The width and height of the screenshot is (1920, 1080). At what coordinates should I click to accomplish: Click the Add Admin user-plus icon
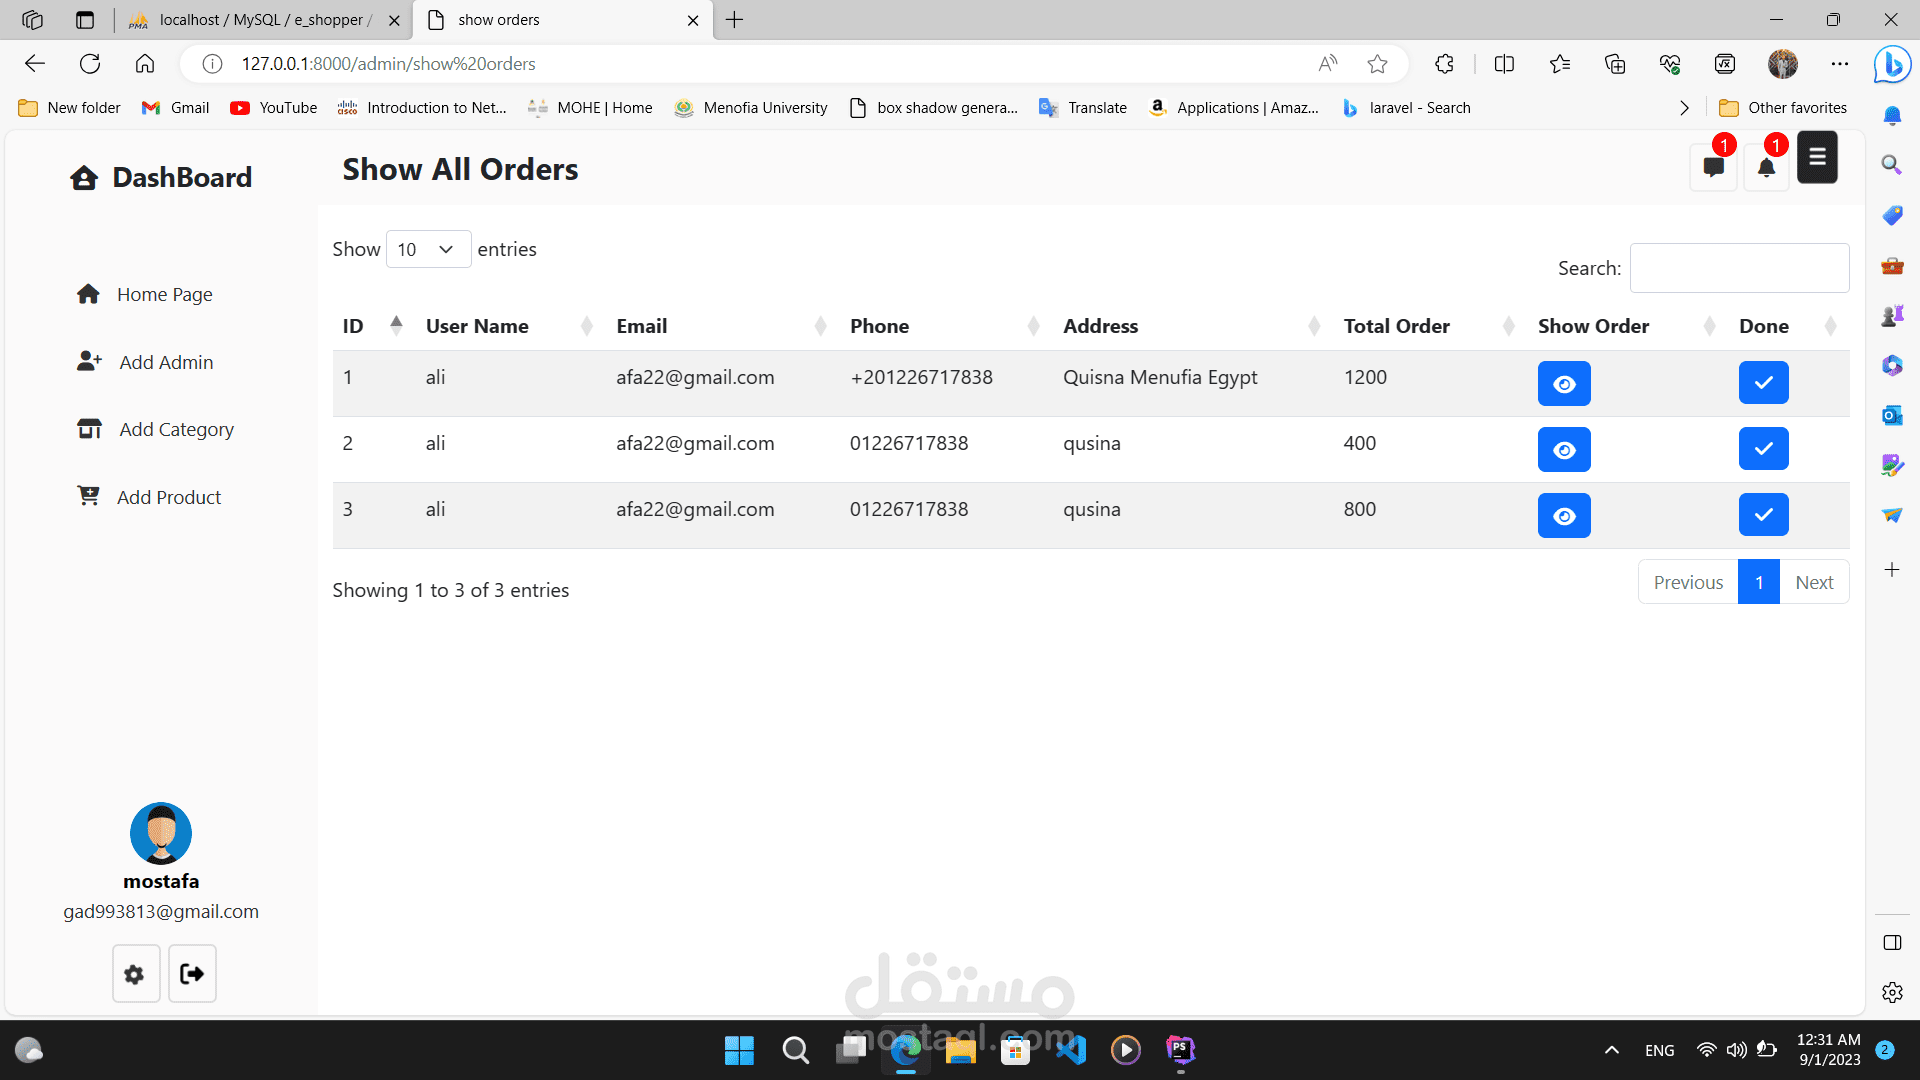coord(89,361)
